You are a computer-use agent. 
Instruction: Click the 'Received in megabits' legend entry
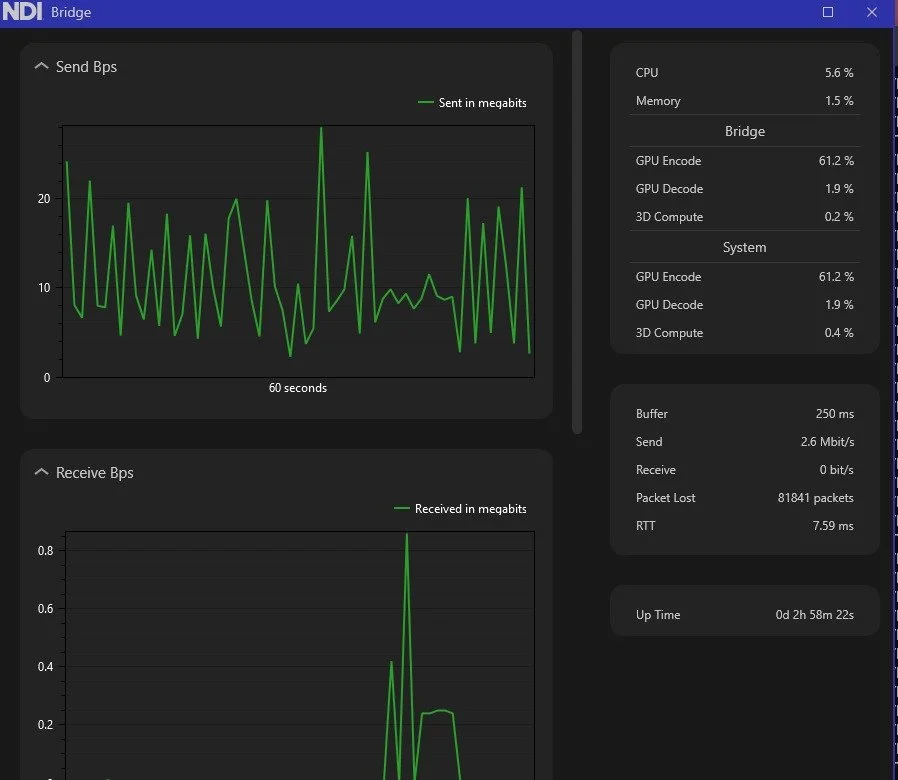[x=460, y=509]
